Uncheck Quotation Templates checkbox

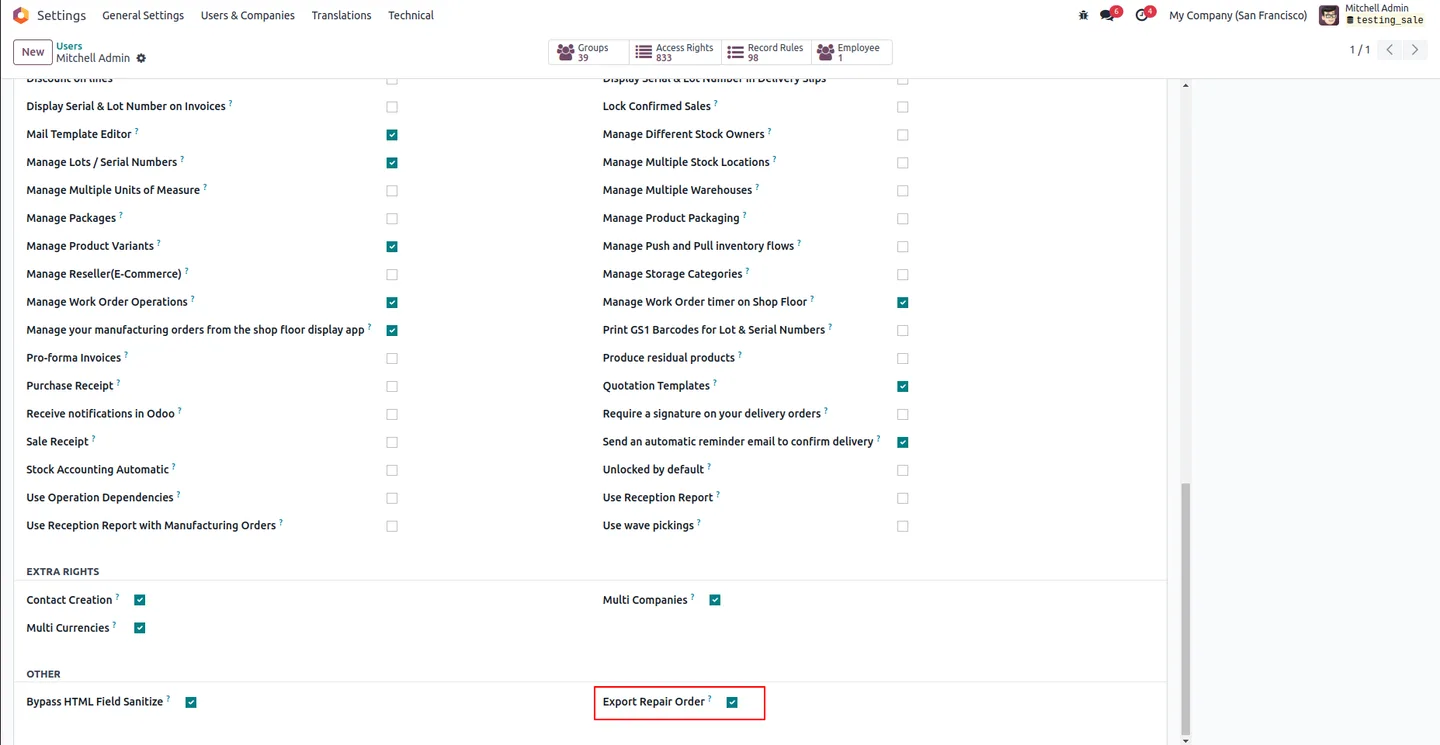pos(903,387)
